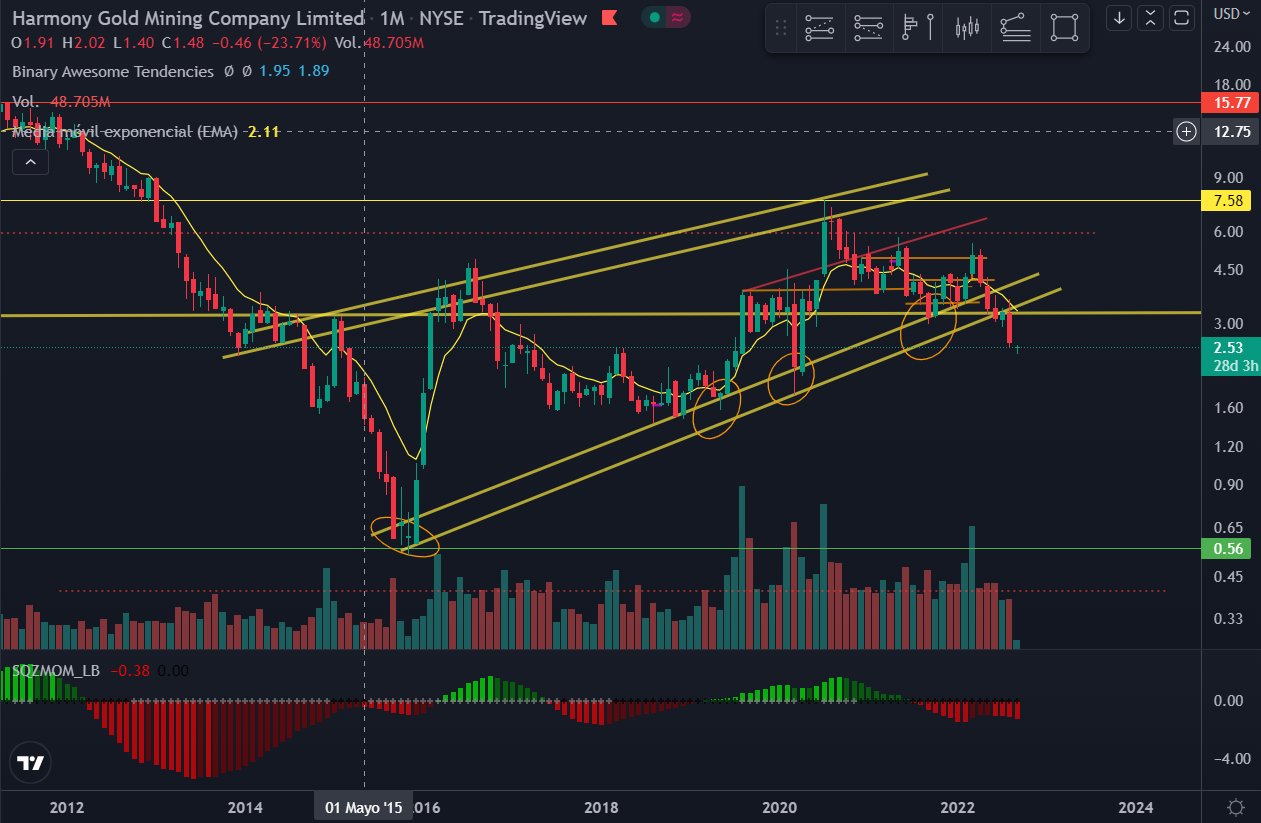Select the Binary Awesome Tendencies indicator legend
The width and height of the screenshot is (1261, 823).
[113, 71]
